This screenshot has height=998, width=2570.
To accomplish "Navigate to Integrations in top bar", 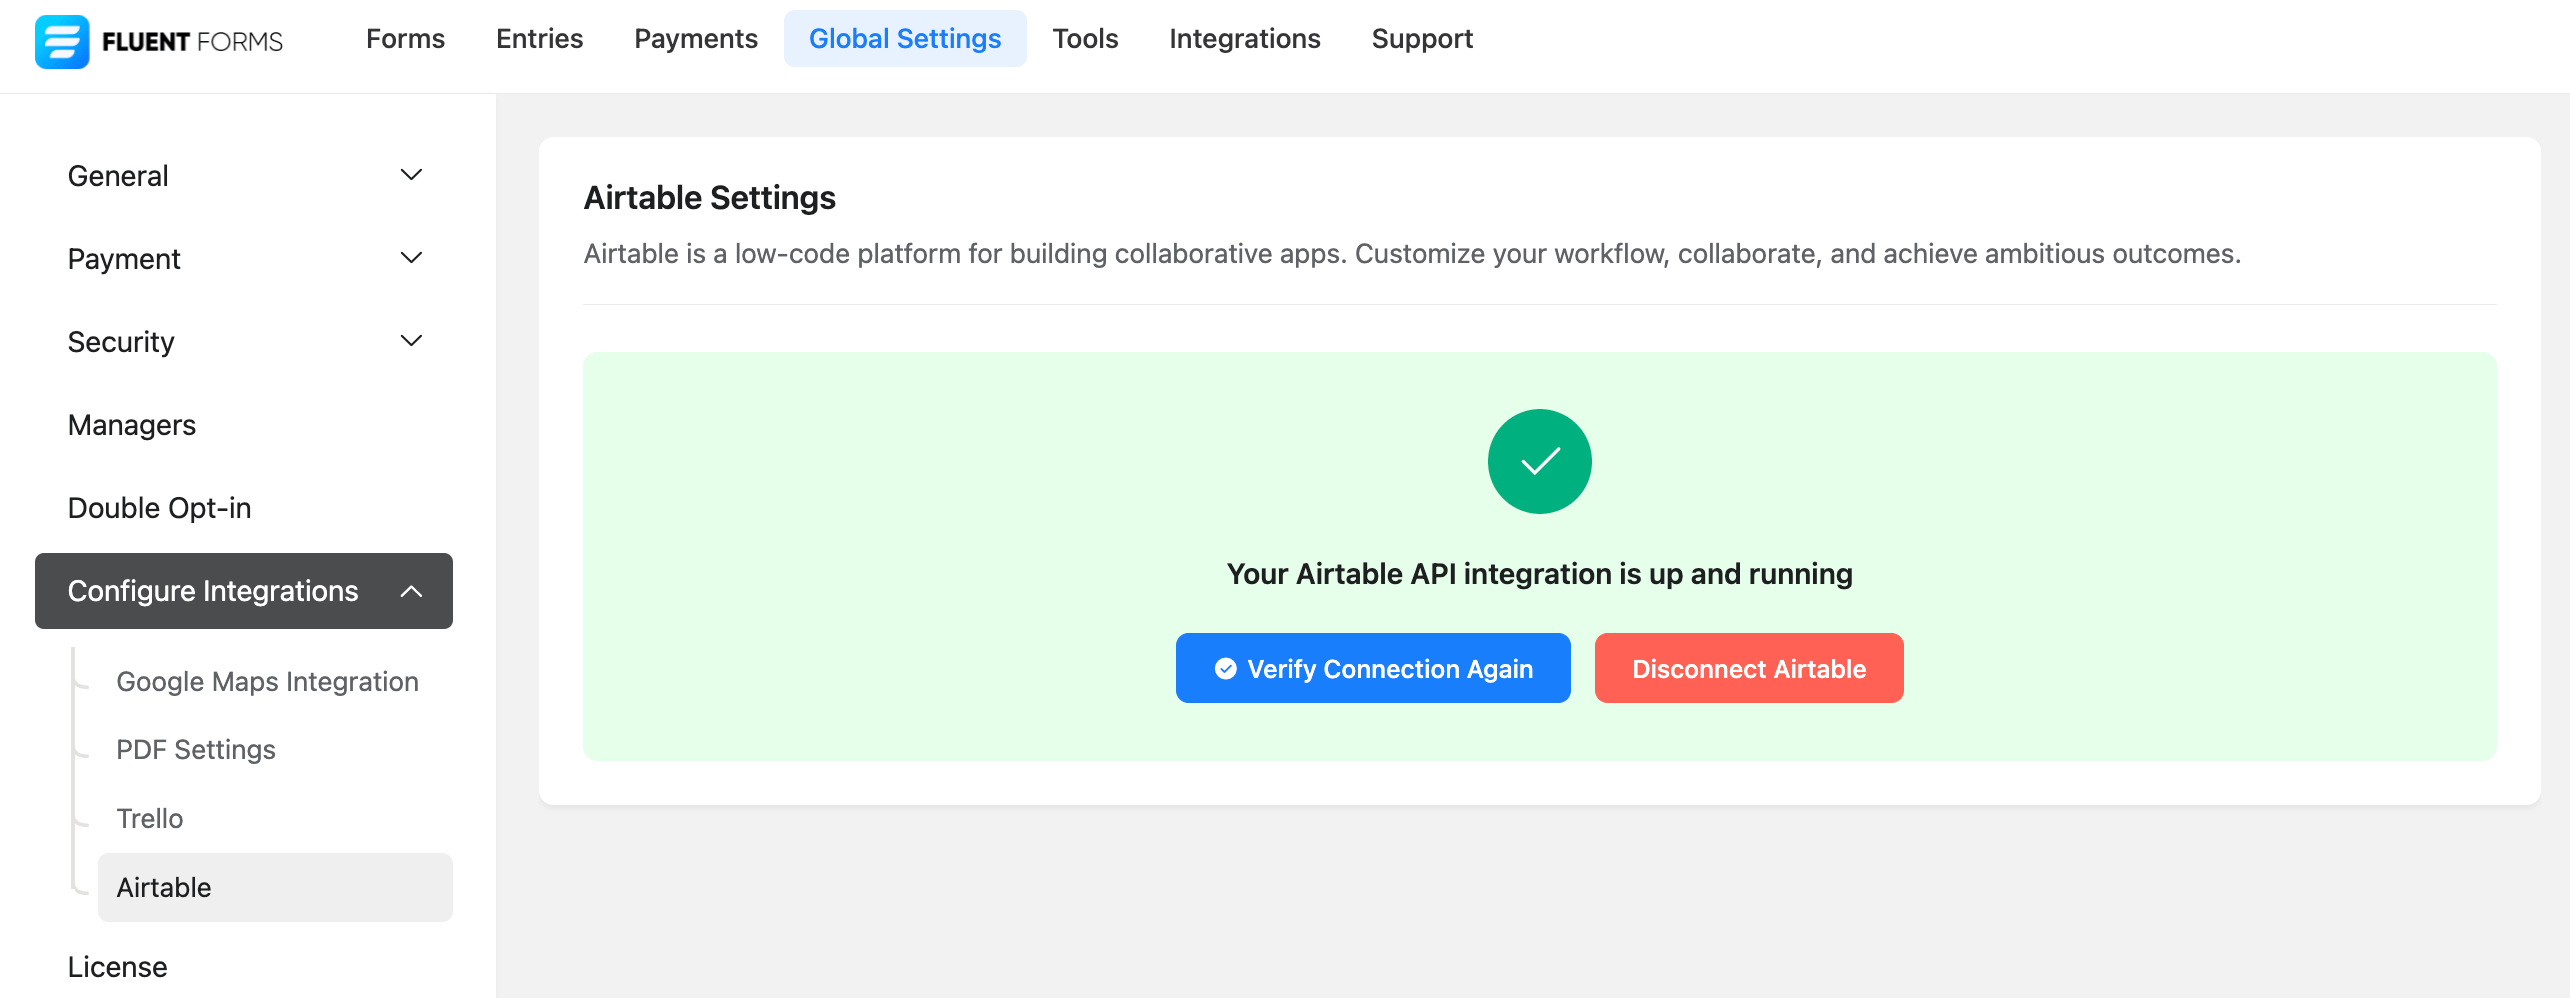I will click(x=1244, y=39).
